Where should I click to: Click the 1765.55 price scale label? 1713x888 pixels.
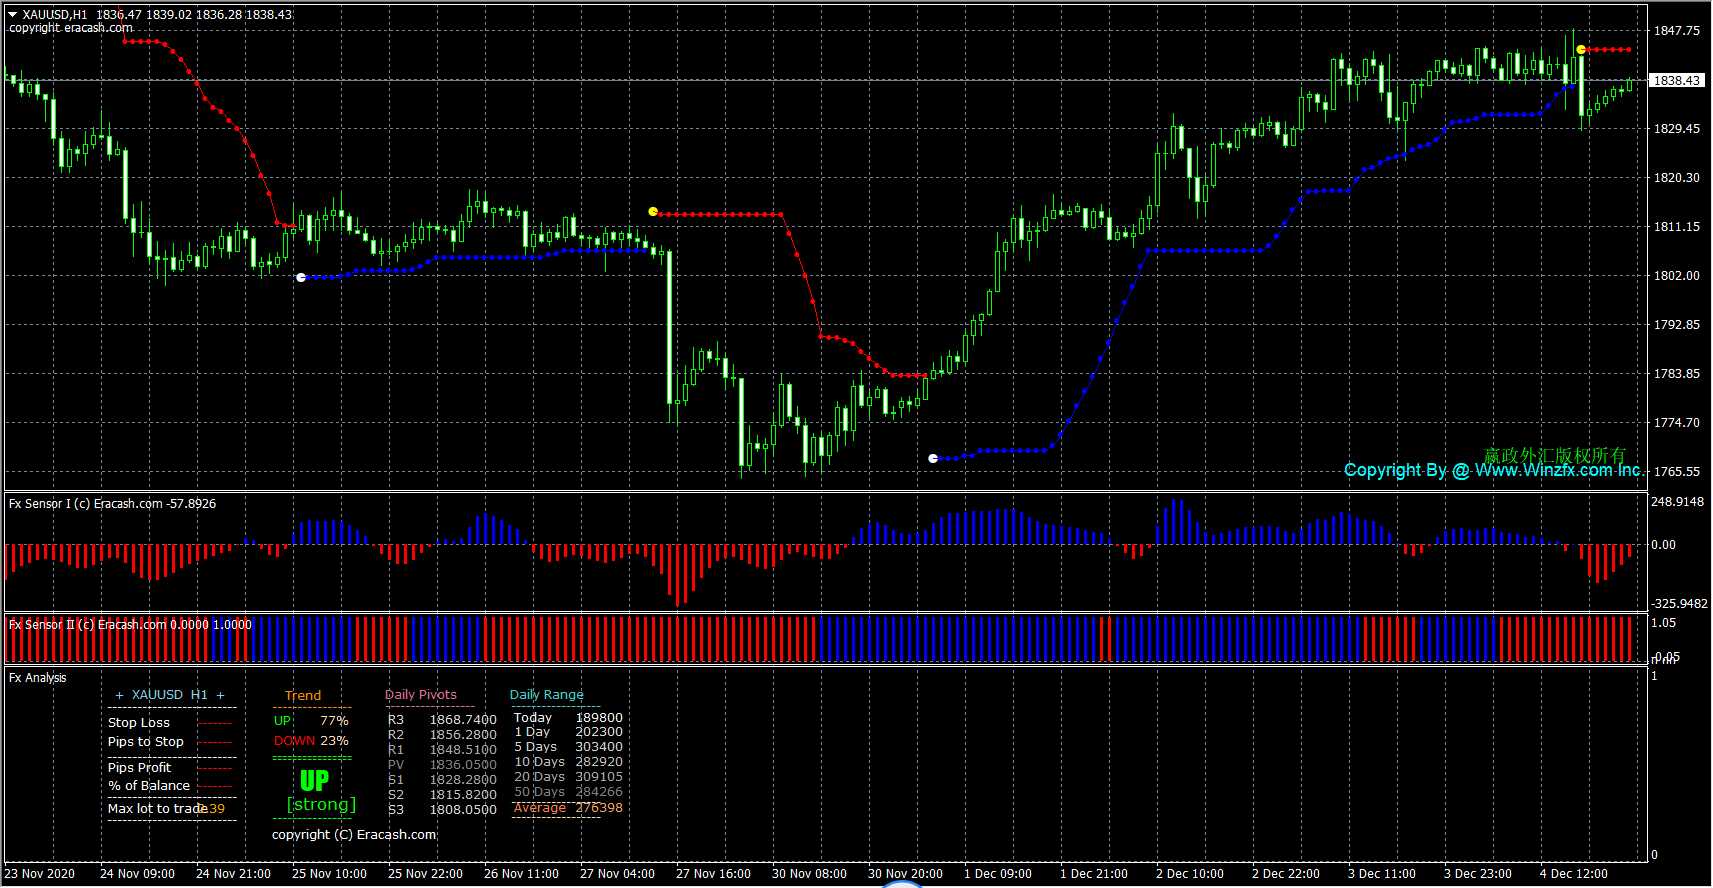1677,471
